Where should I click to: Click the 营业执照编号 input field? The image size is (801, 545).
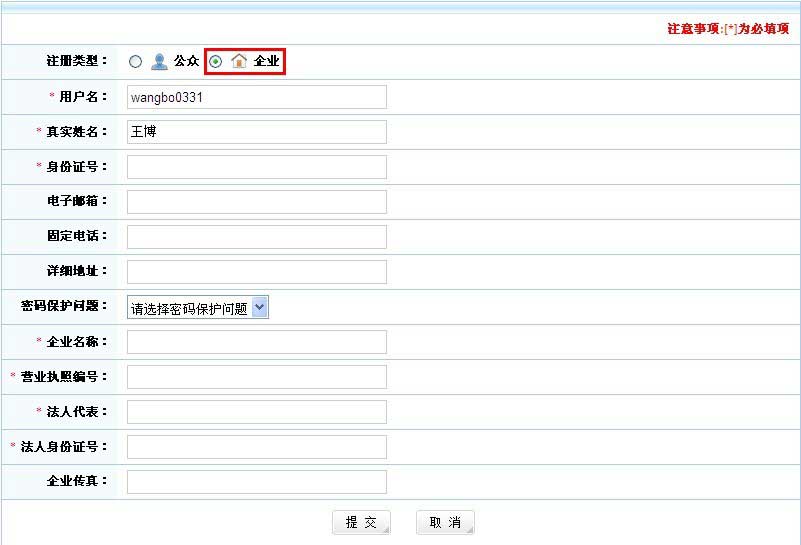[256, 377]
